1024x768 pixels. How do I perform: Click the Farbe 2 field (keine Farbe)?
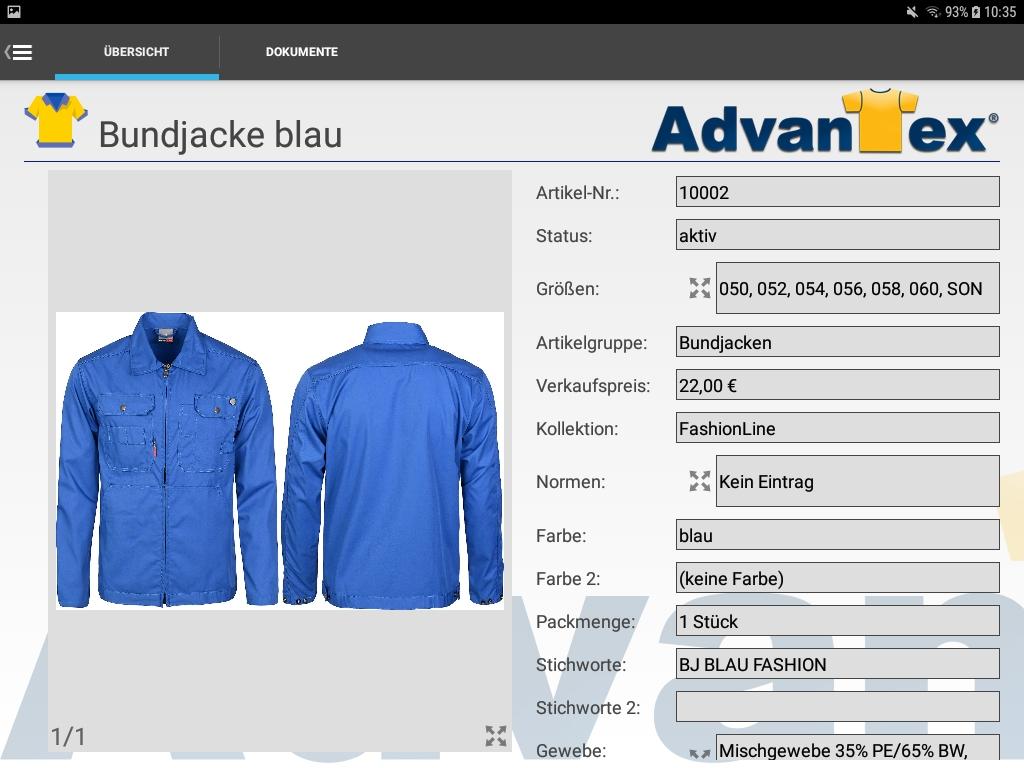[837, 579]
